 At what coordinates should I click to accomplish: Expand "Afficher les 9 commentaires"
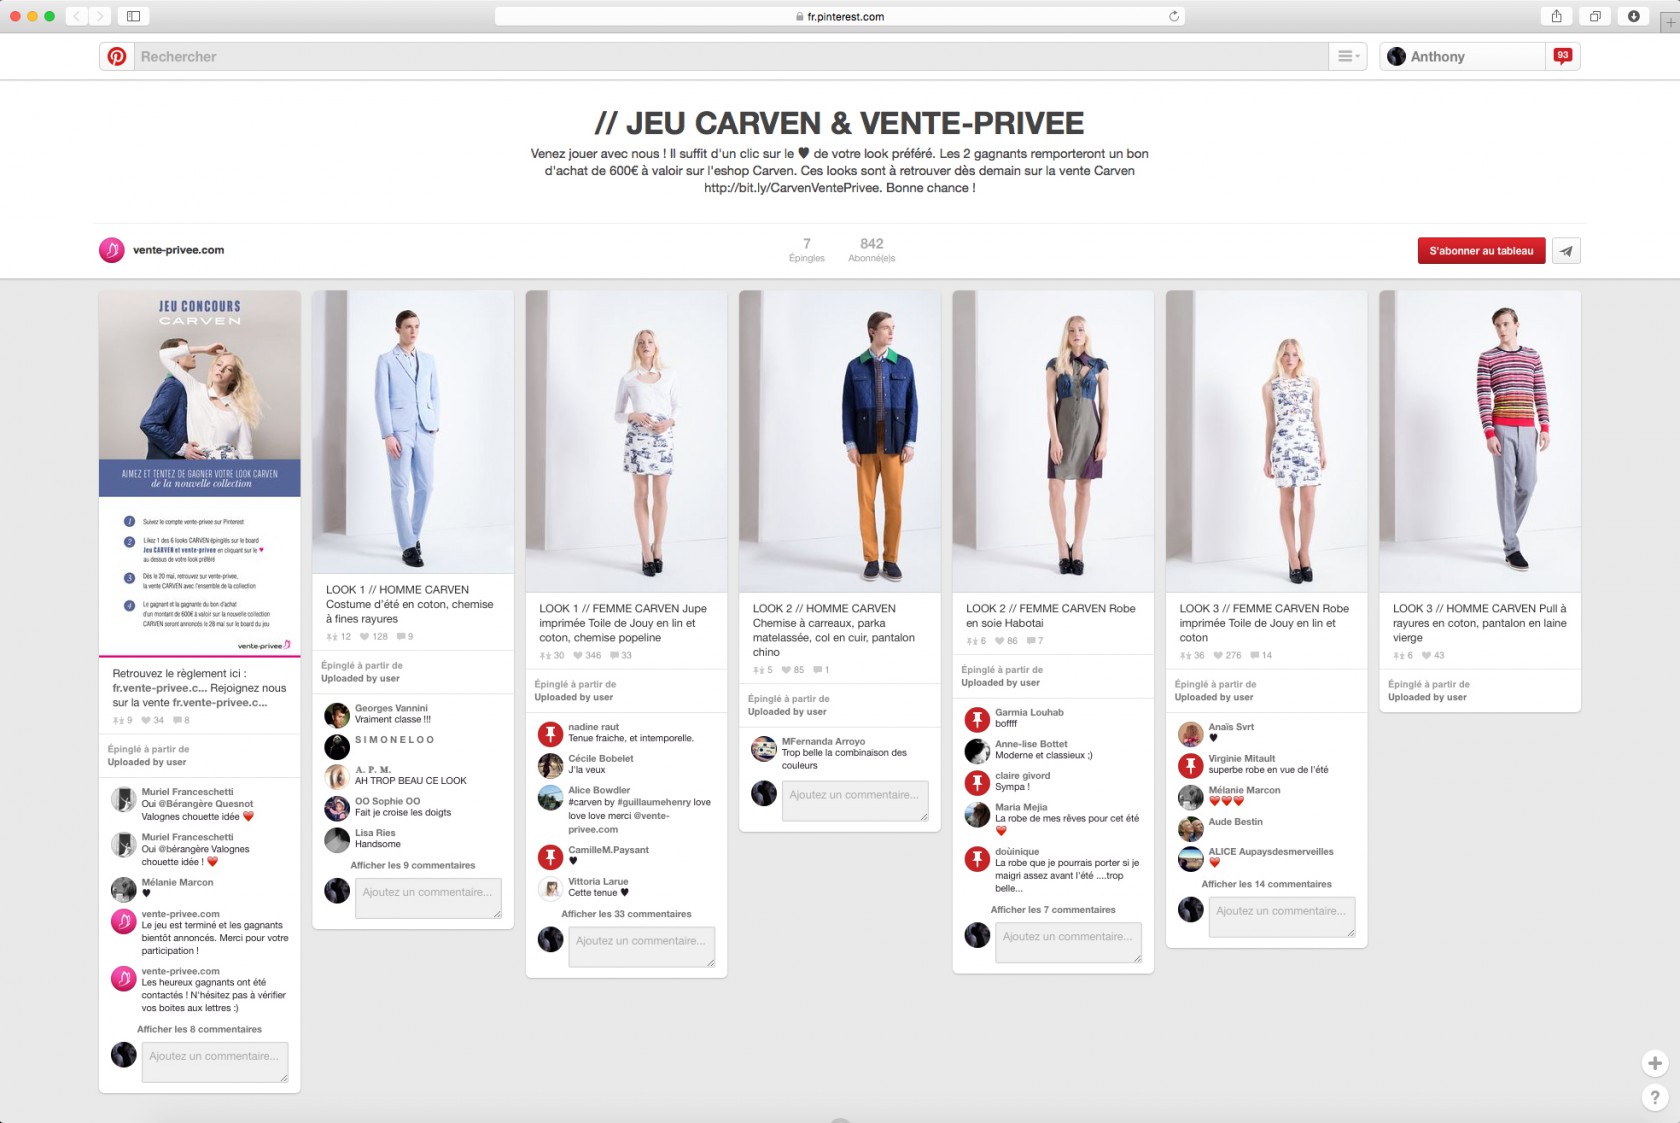(x=413, y=866)
